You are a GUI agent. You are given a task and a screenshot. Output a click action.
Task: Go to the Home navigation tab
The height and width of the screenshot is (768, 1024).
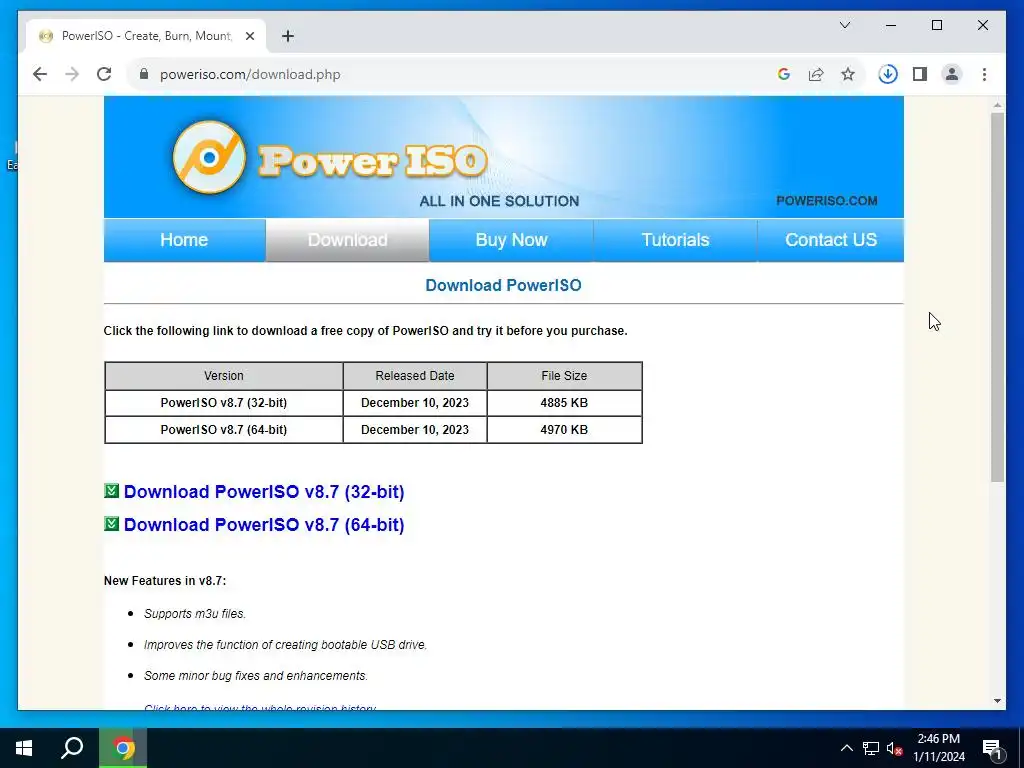tap(184, 240)
